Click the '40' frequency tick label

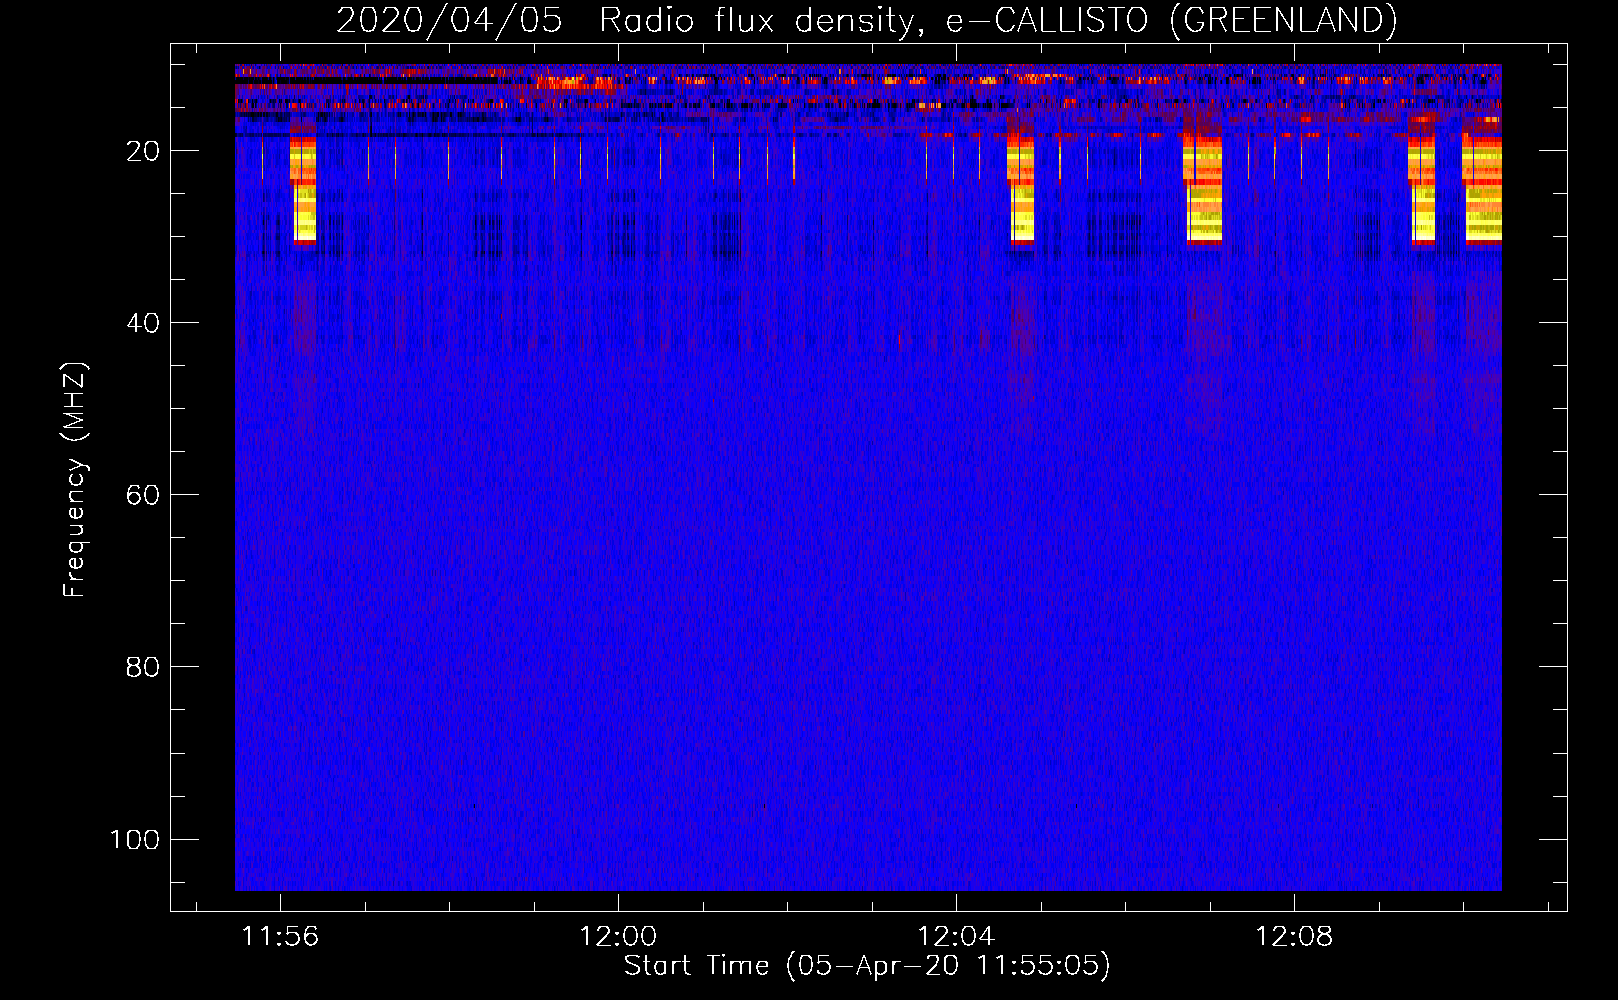point(143,323)
